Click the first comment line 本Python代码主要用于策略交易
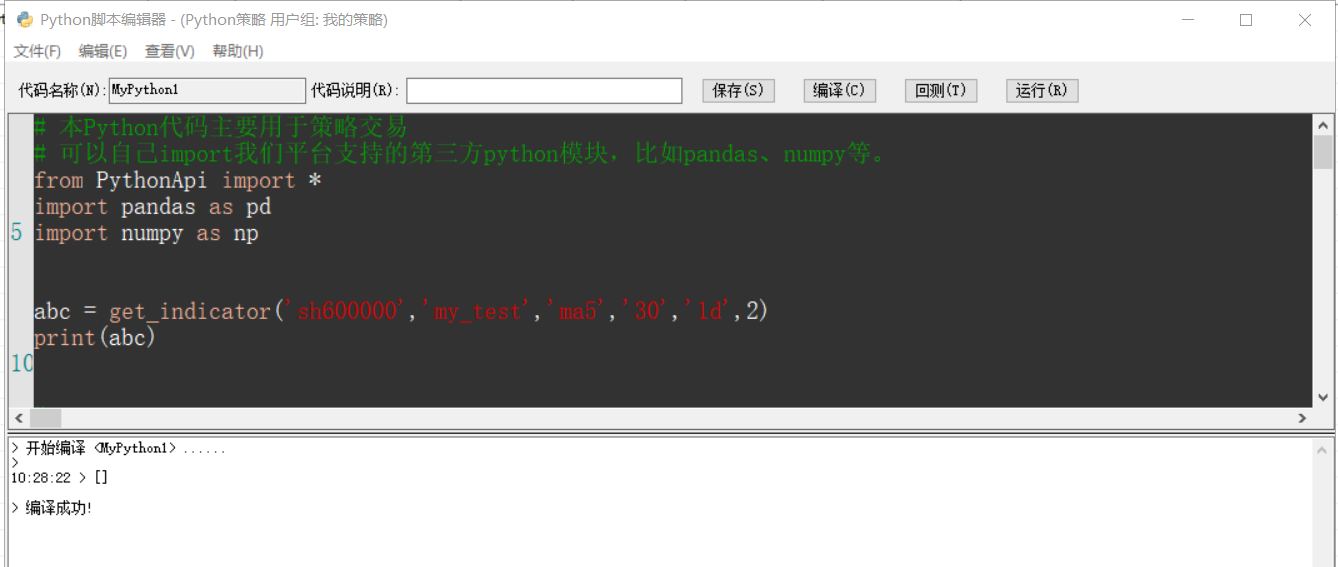Image resolution: width=1338 pixels, height=567 pixels. (x=221, y=128)
